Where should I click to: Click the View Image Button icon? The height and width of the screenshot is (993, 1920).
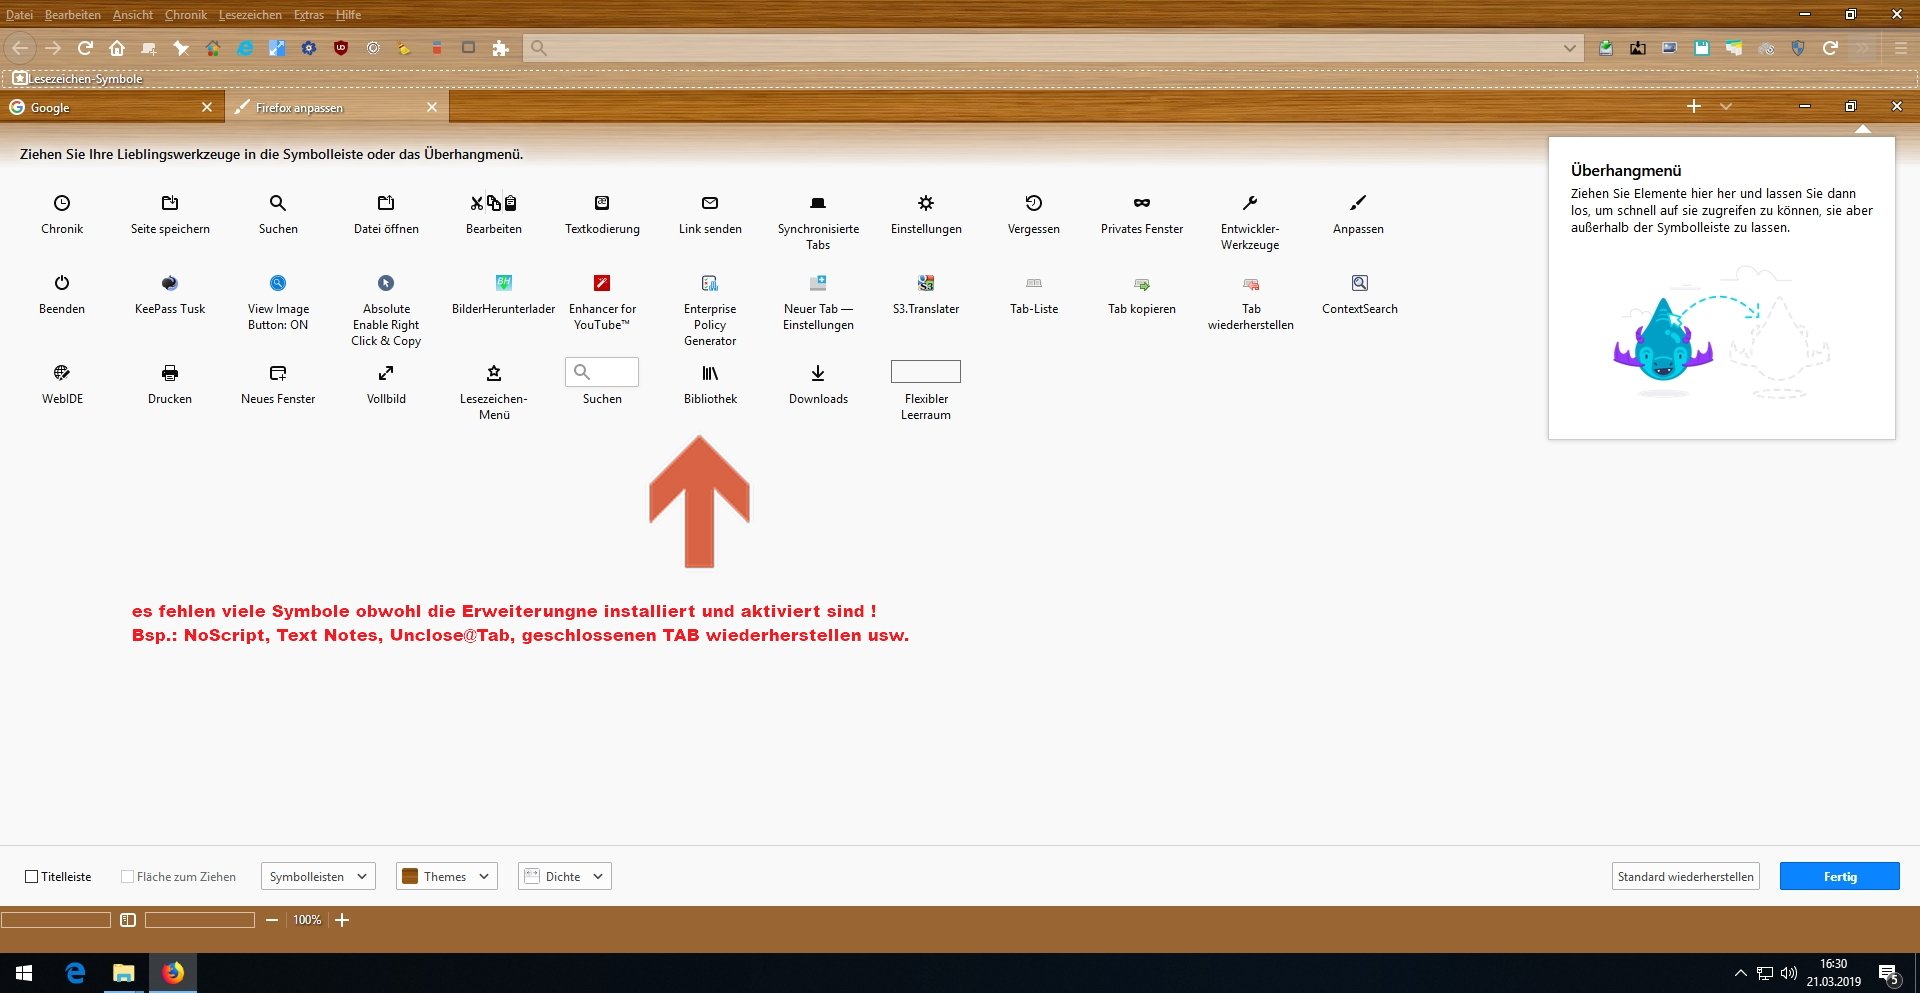coord(278,283)
